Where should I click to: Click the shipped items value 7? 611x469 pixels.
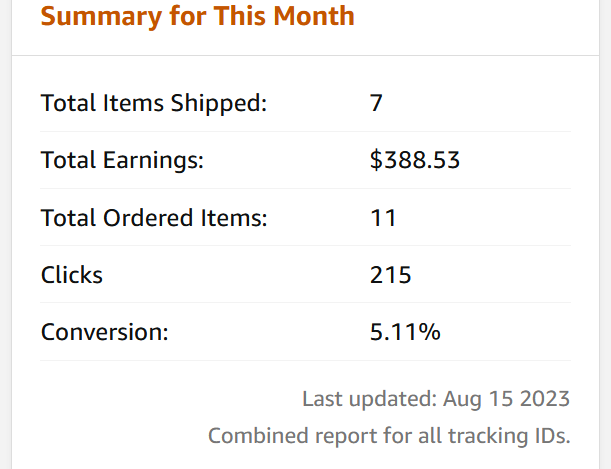(x=376, y=103)
